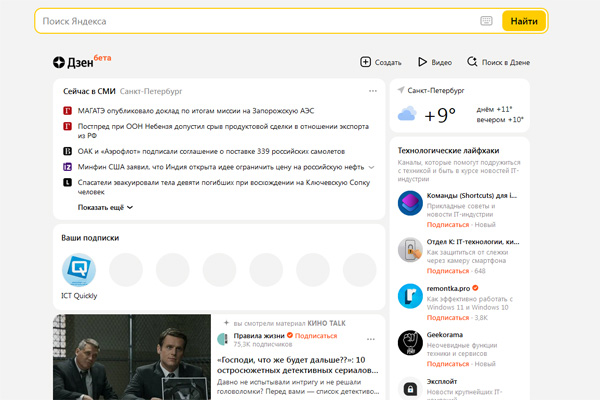
Task: Open the ICT Quickly subscription avatar
Action: (79, 269)
